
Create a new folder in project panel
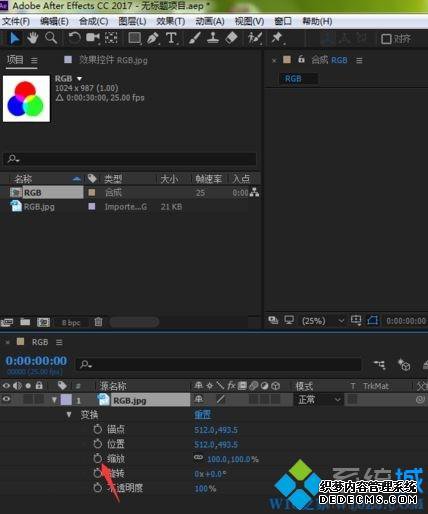point(25,322)
